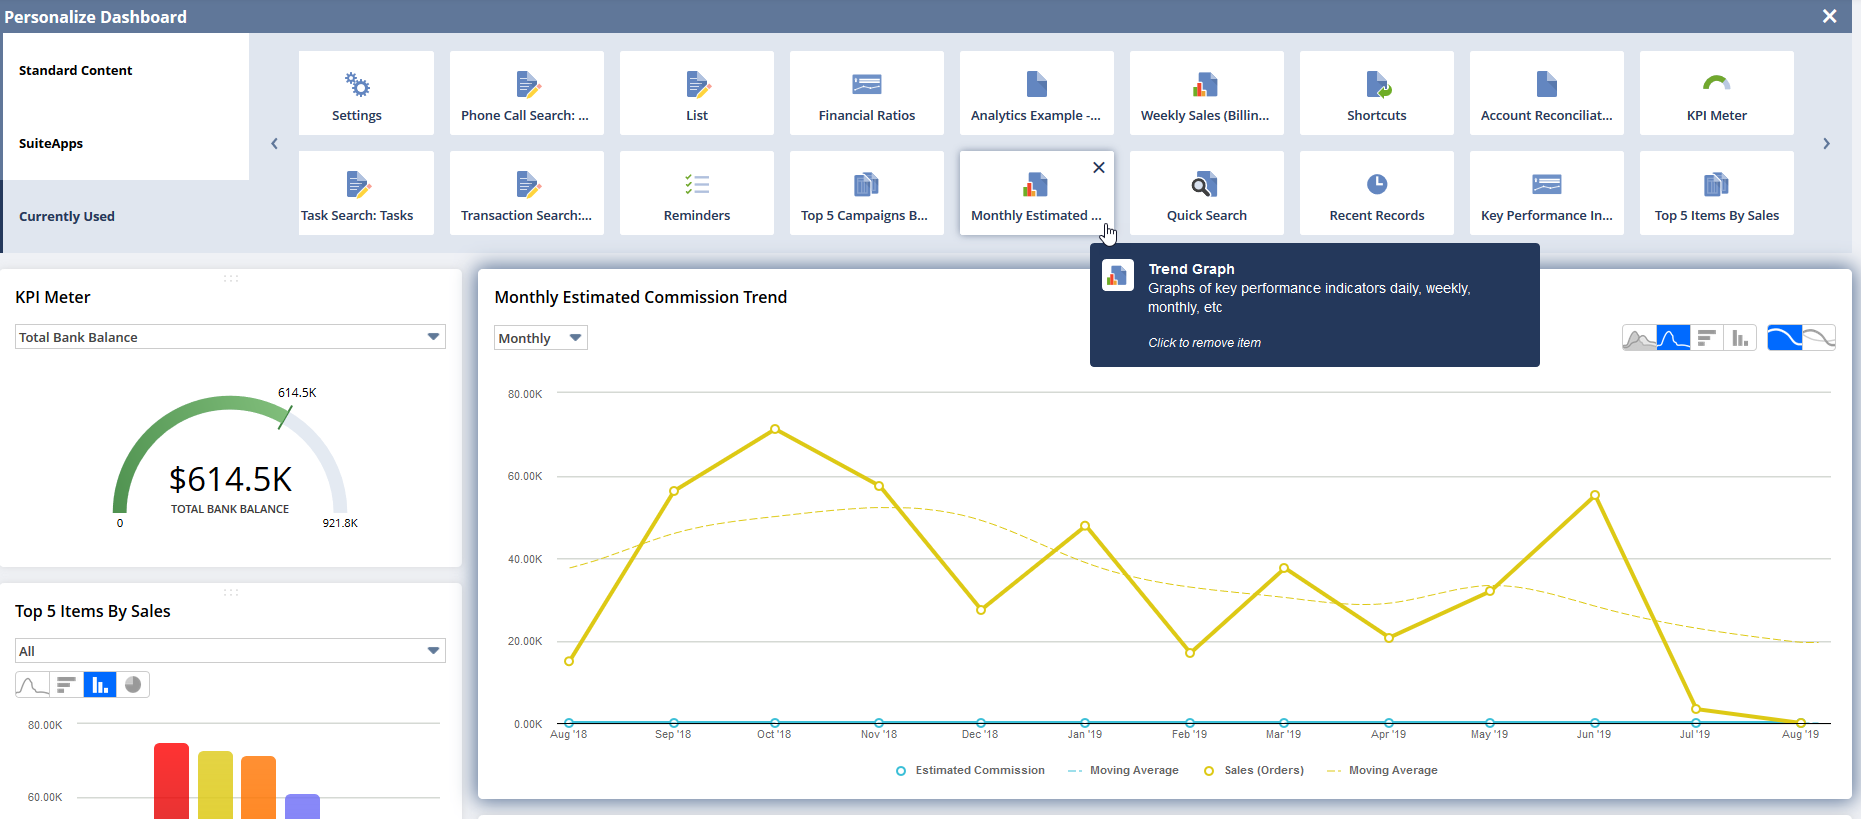This screenshot has width=1861, height=819.
Task: Enable smooth single-line graph mode
Action: [1784, 338]
